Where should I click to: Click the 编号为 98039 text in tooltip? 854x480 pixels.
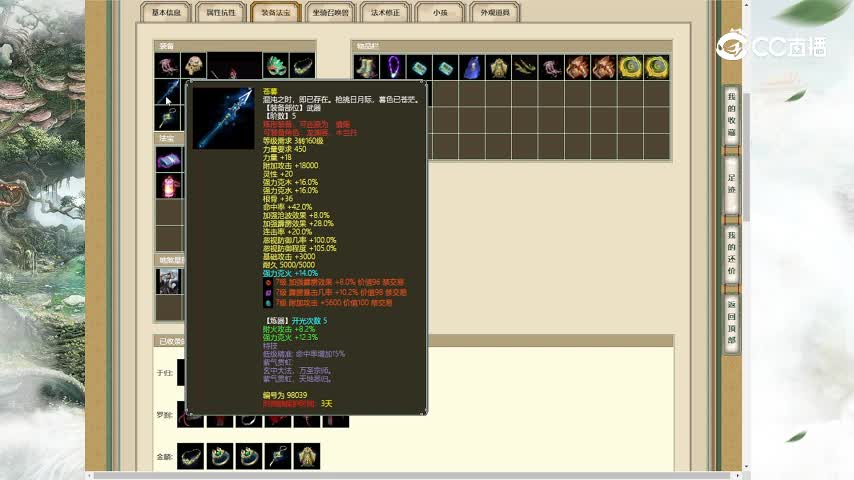[285, 395]
